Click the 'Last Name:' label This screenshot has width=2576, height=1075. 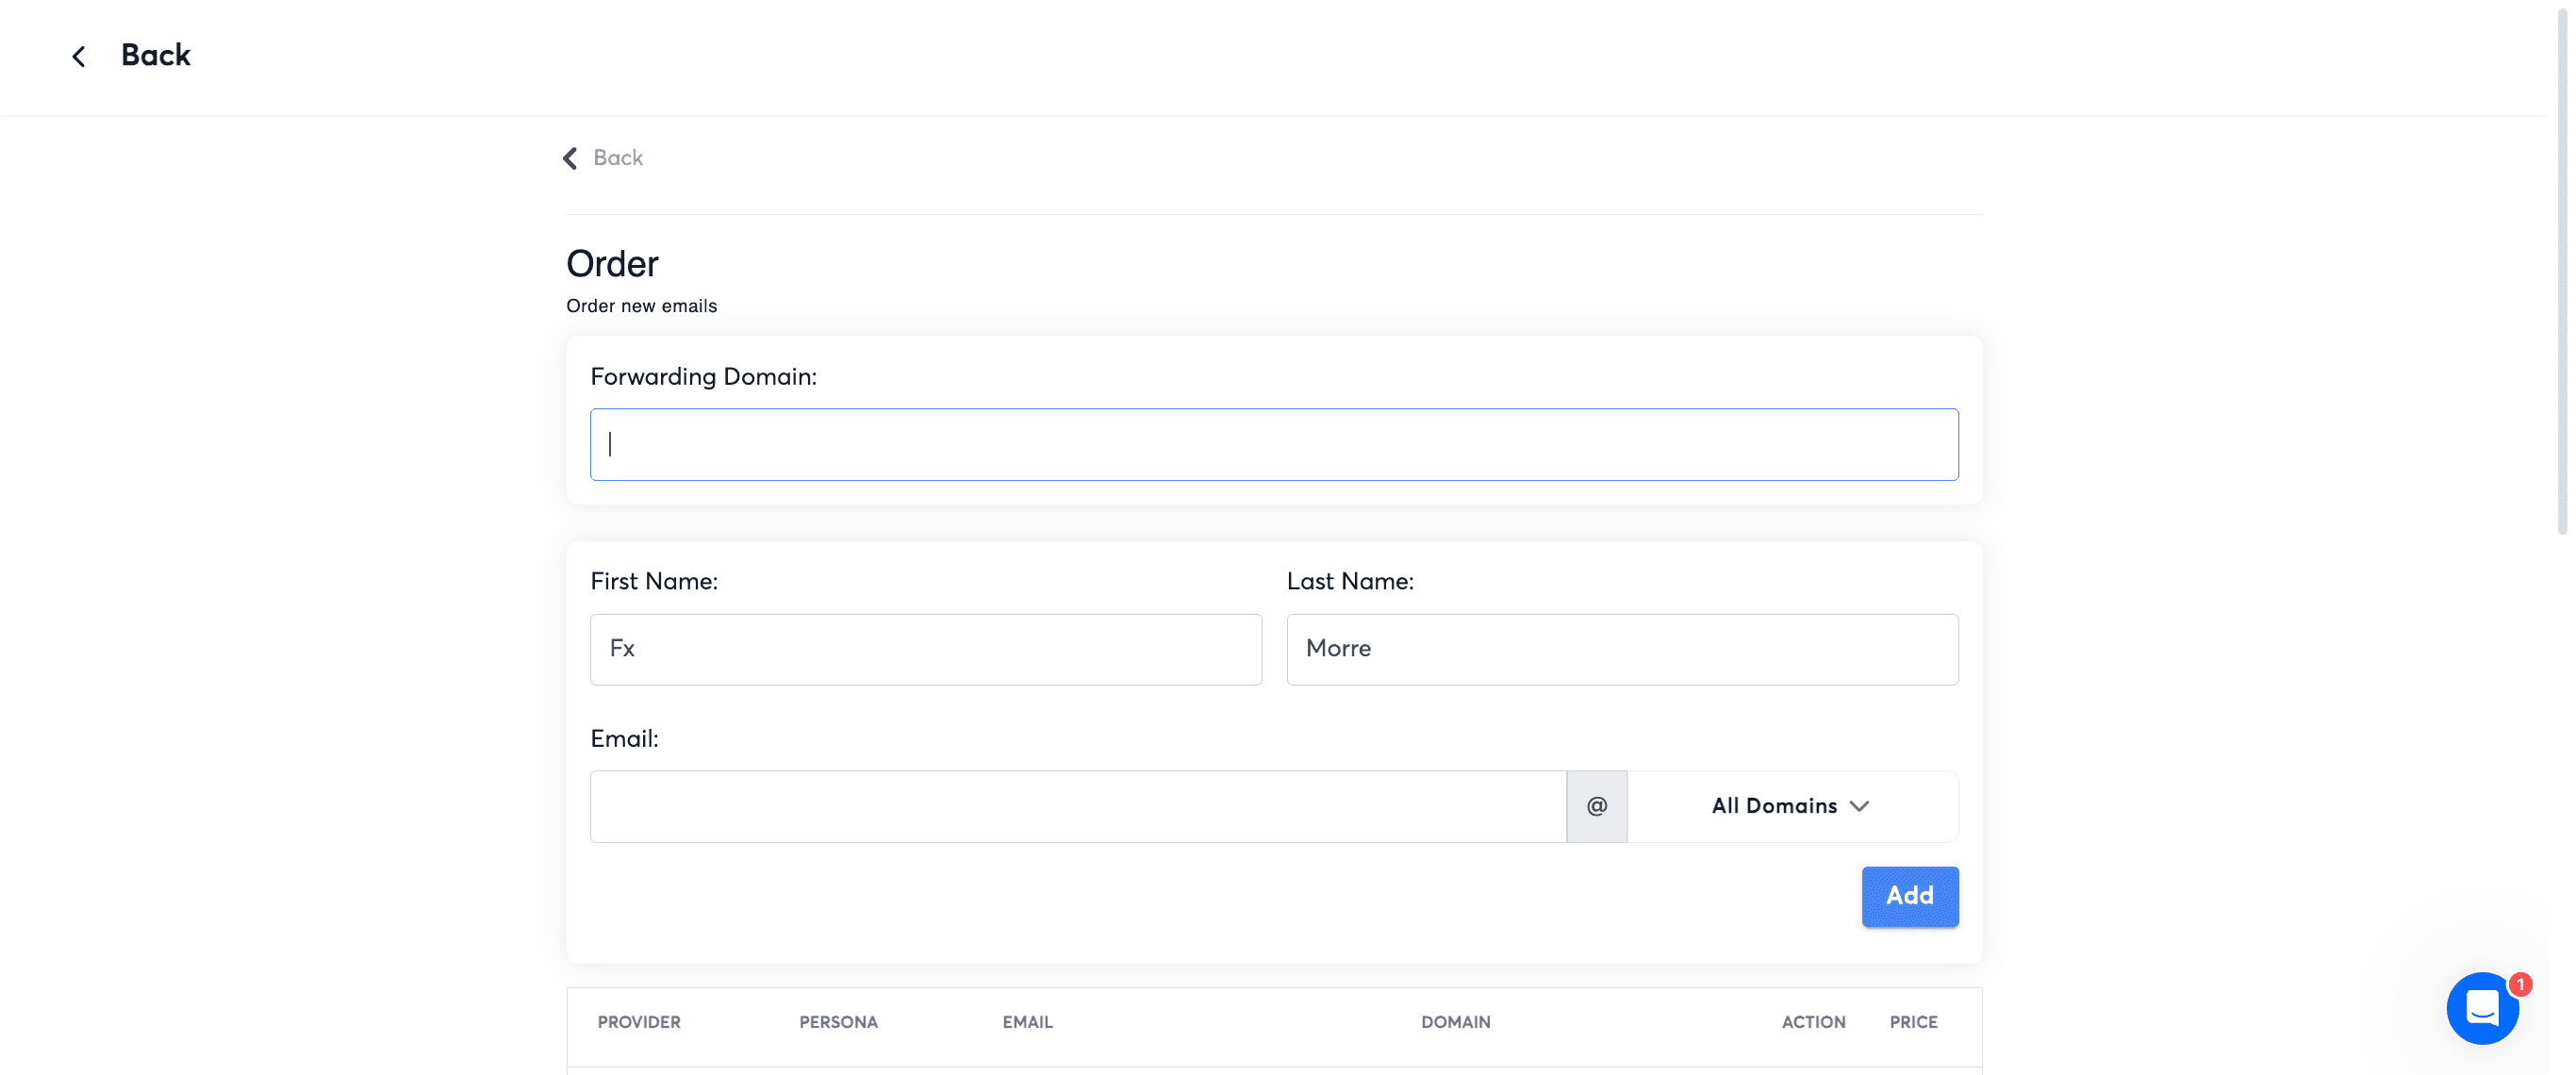[1350, 582]
